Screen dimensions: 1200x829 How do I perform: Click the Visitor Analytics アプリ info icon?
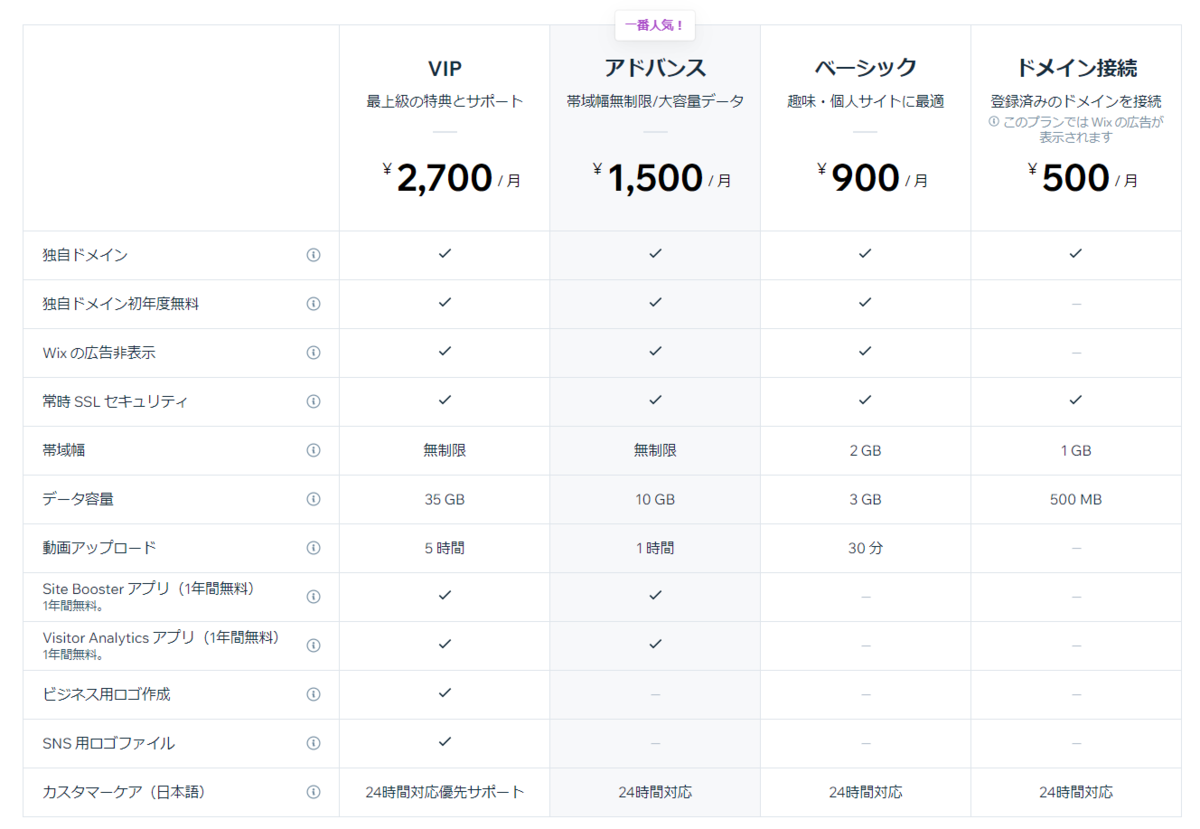[x=313, y=645]
